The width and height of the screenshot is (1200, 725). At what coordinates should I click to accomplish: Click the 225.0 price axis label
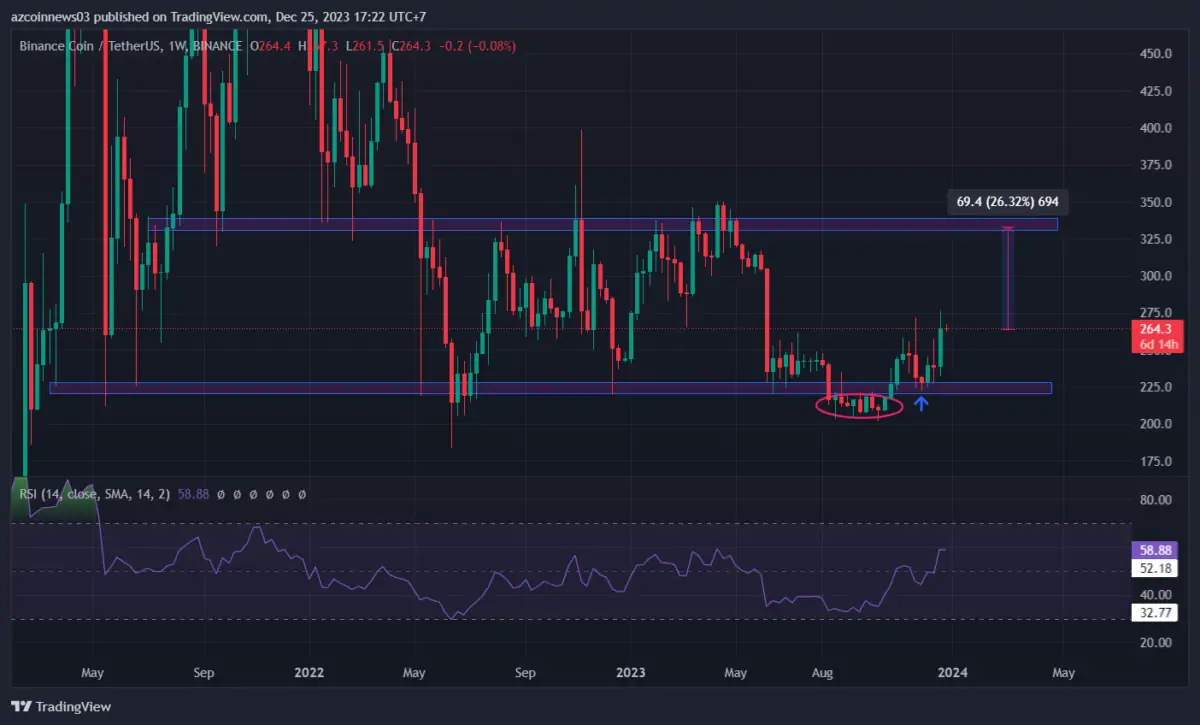[1156, 387]
